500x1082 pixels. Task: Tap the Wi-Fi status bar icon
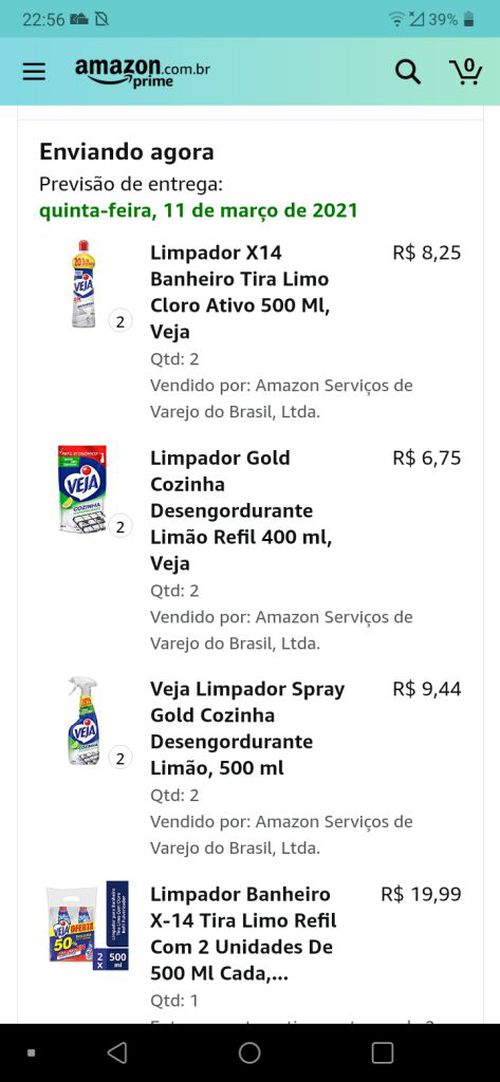click(x=397, y=19)
